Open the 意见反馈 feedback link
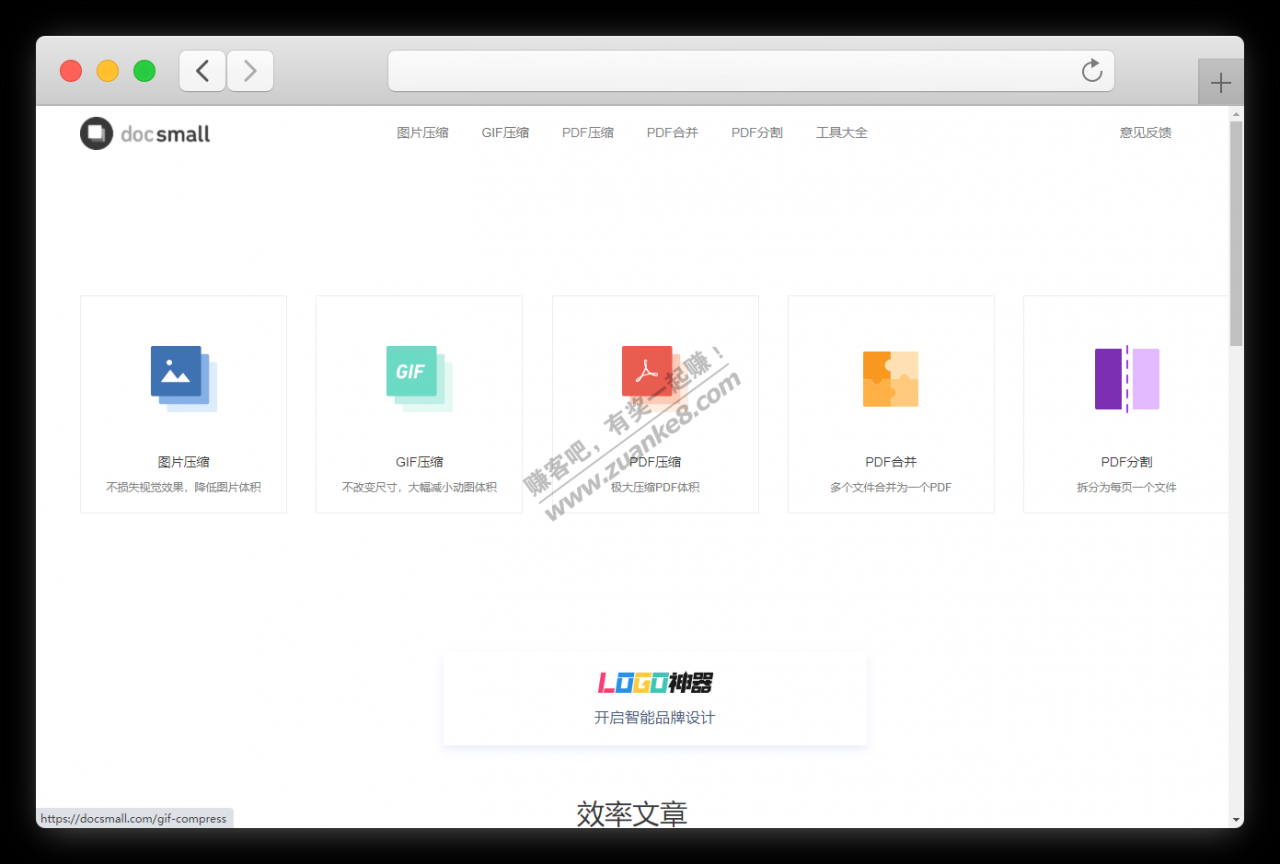Image resolution: width=1280 pixels, height=864 pixels. tap(1146, 133)
